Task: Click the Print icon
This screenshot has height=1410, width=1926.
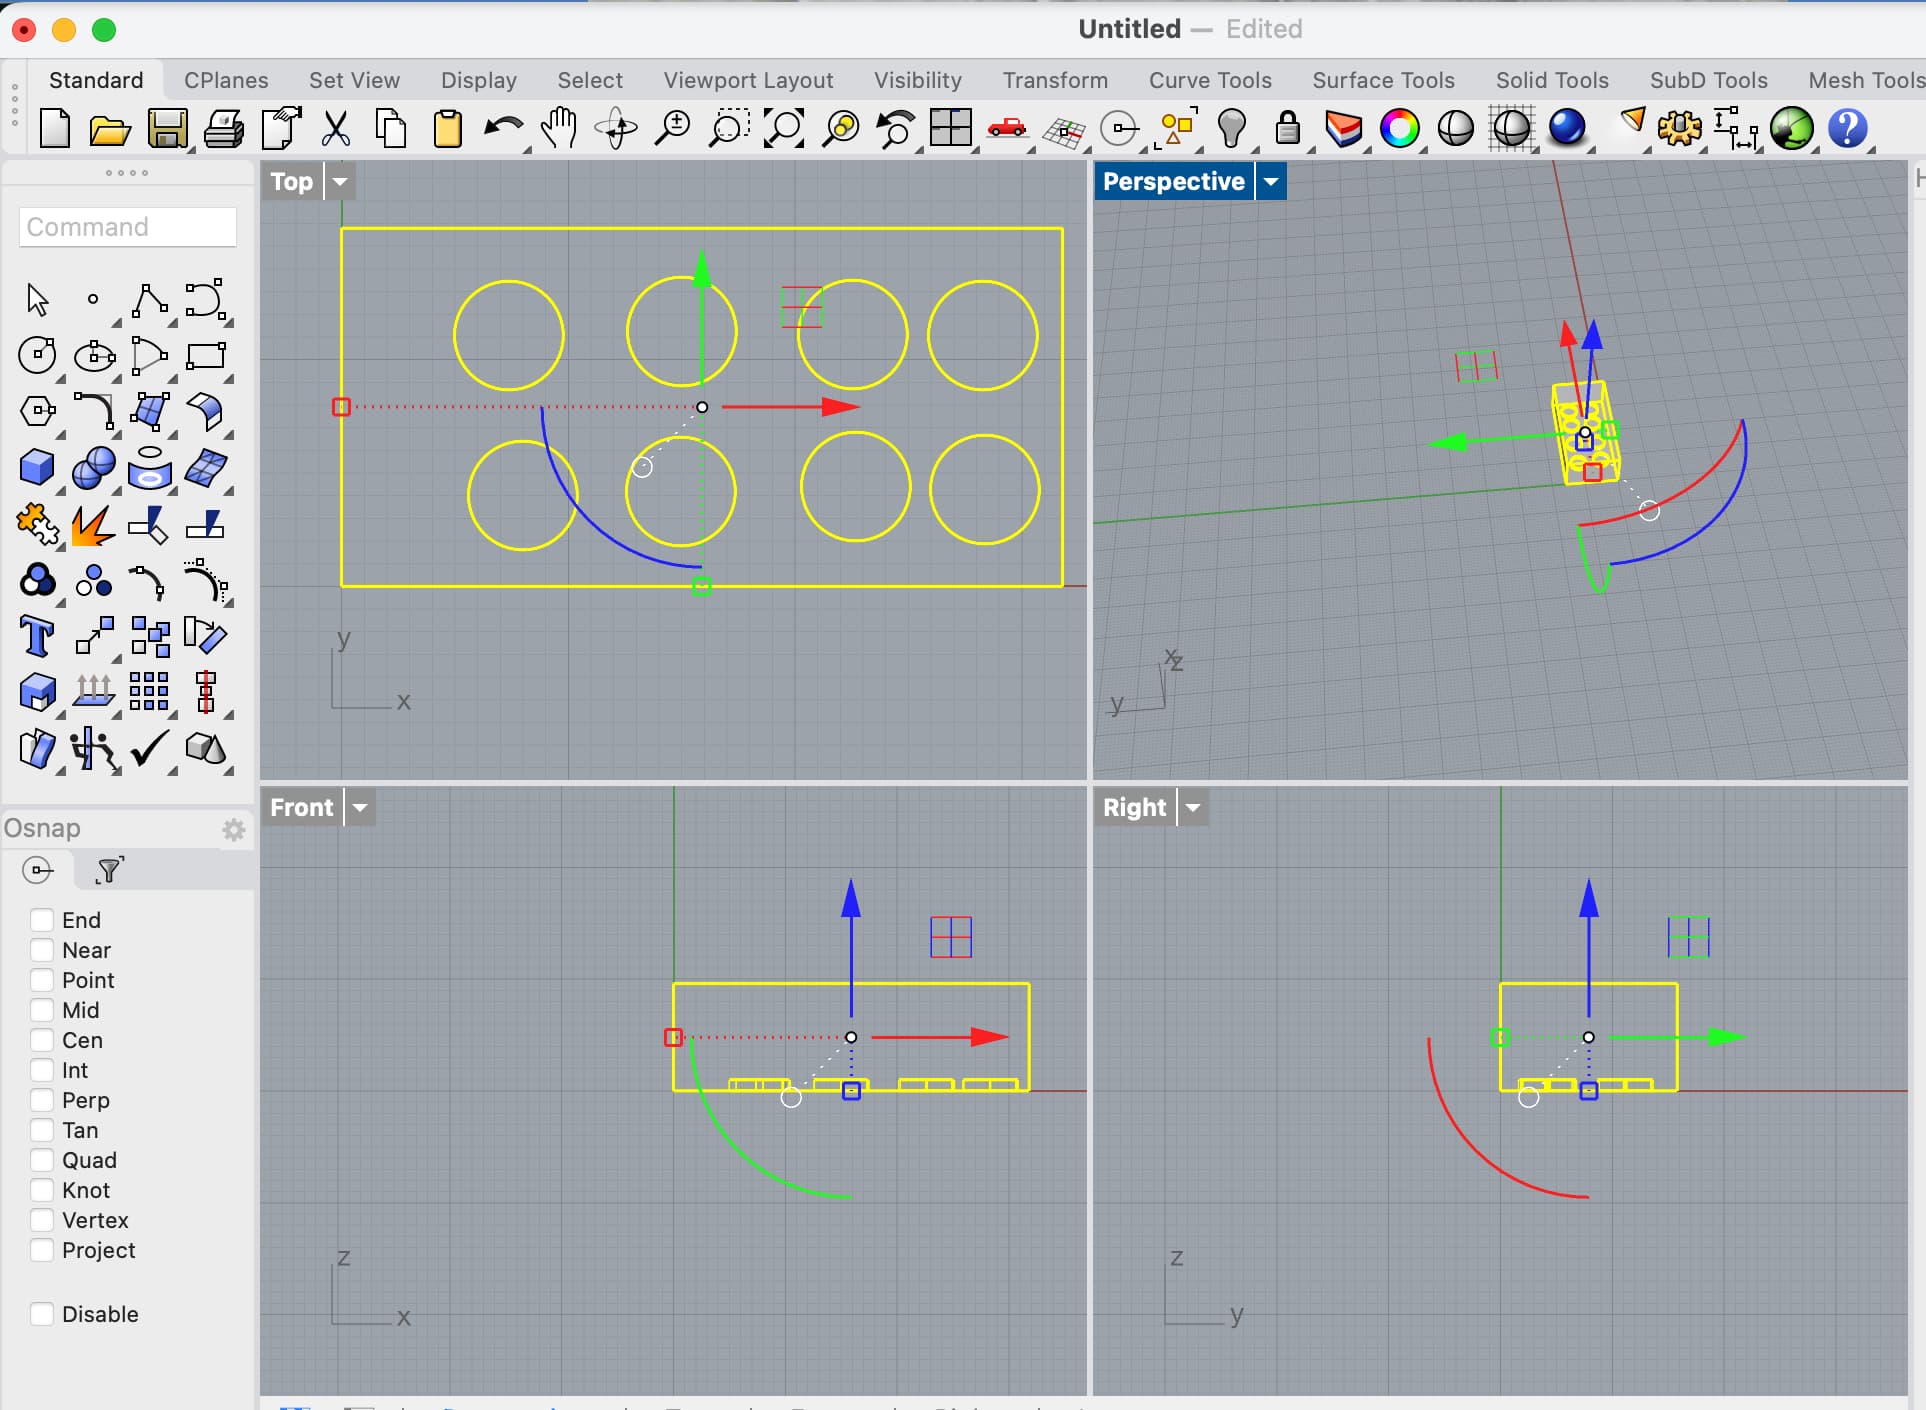Action: click(223, 129)
